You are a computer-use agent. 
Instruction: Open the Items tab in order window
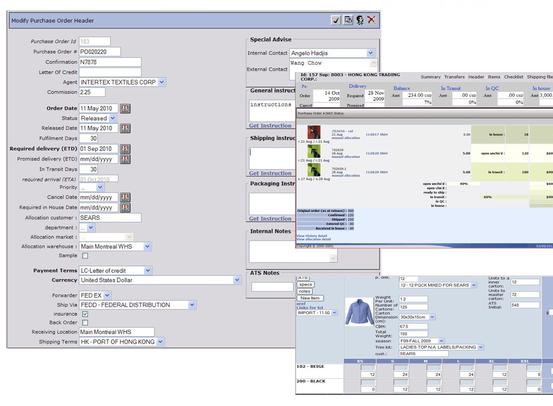point(494,77)
